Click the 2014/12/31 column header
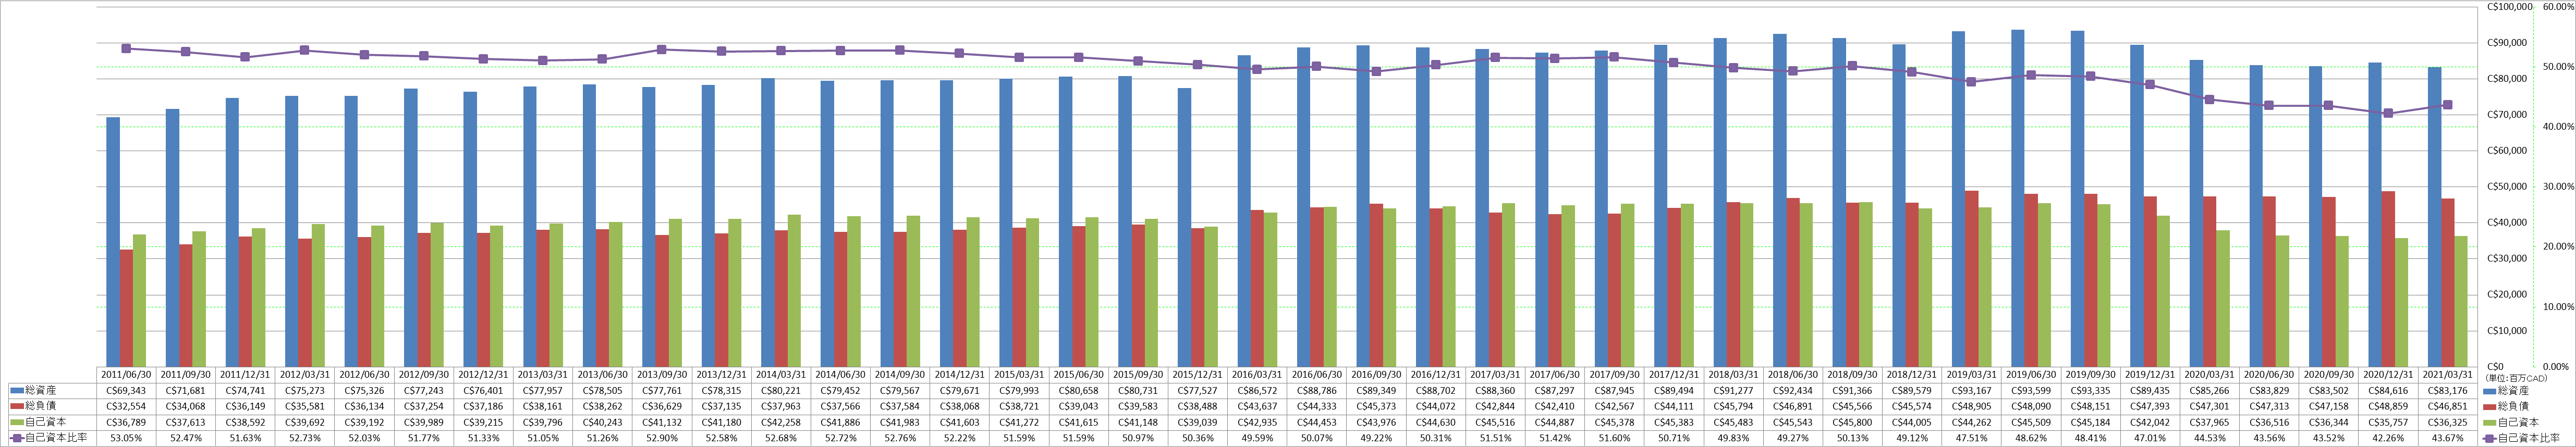Image resolution: width=2576 pixels, height=447 pixels. point(960,374)
